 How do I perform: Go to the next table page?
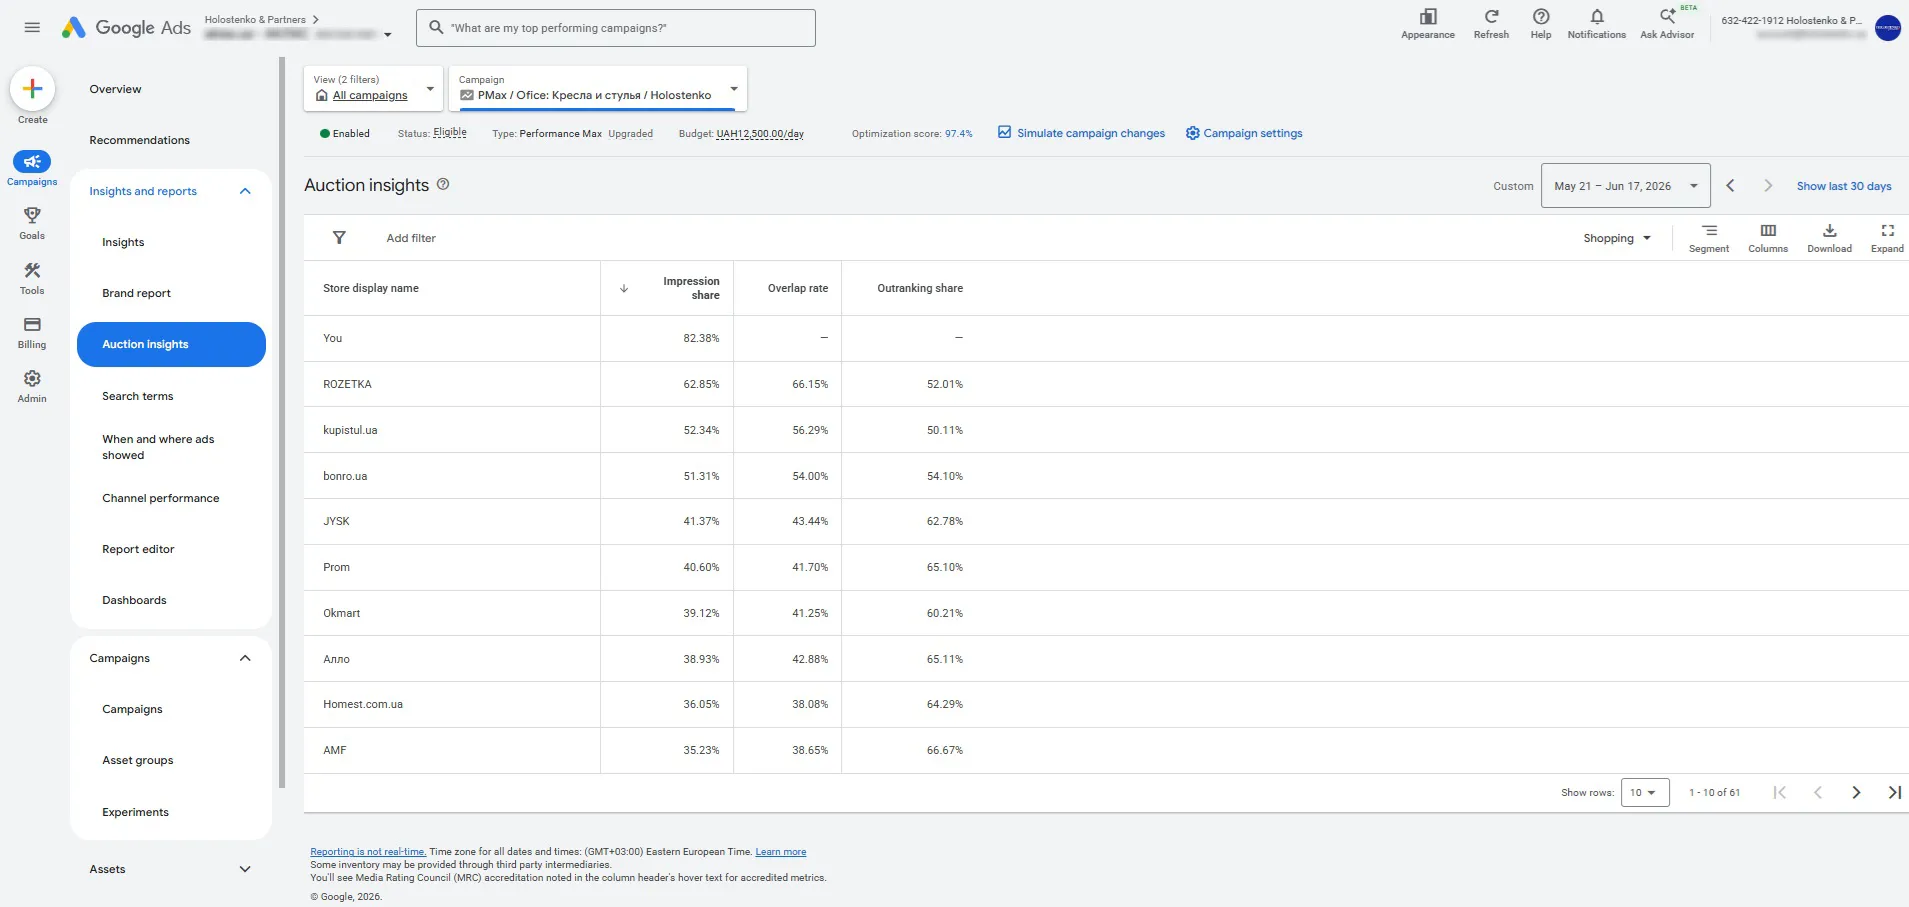click(1856, 792)
